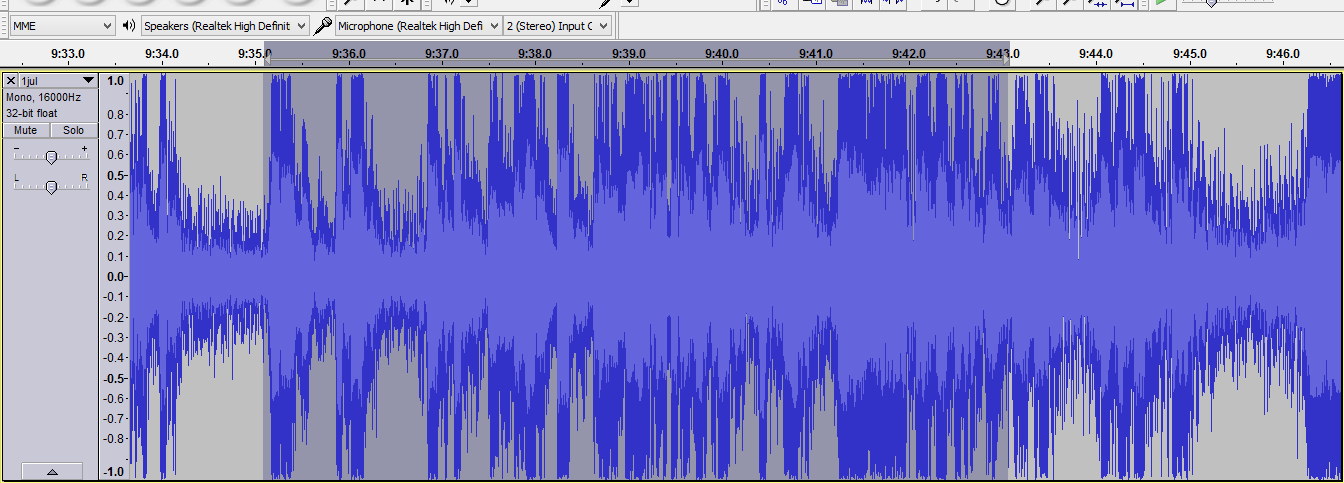Click timeline ruler at 9:44.0
Image resolution: width=1344 pixels, height=483 pixels.
click(x=1096, y=53)
